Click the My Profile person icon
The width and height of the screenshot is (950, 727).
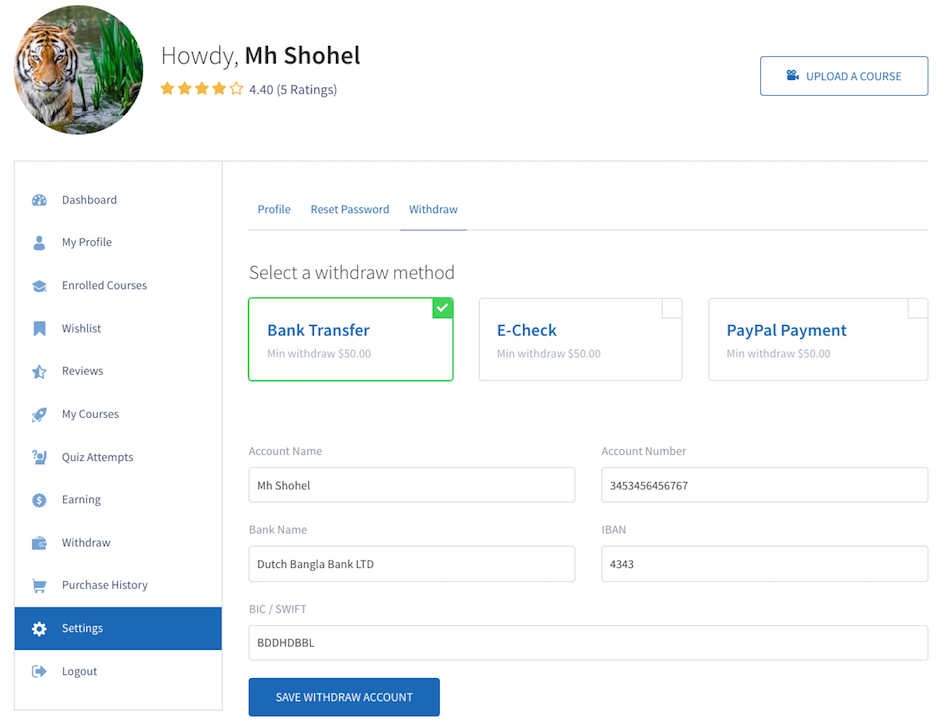coord(39,242)
